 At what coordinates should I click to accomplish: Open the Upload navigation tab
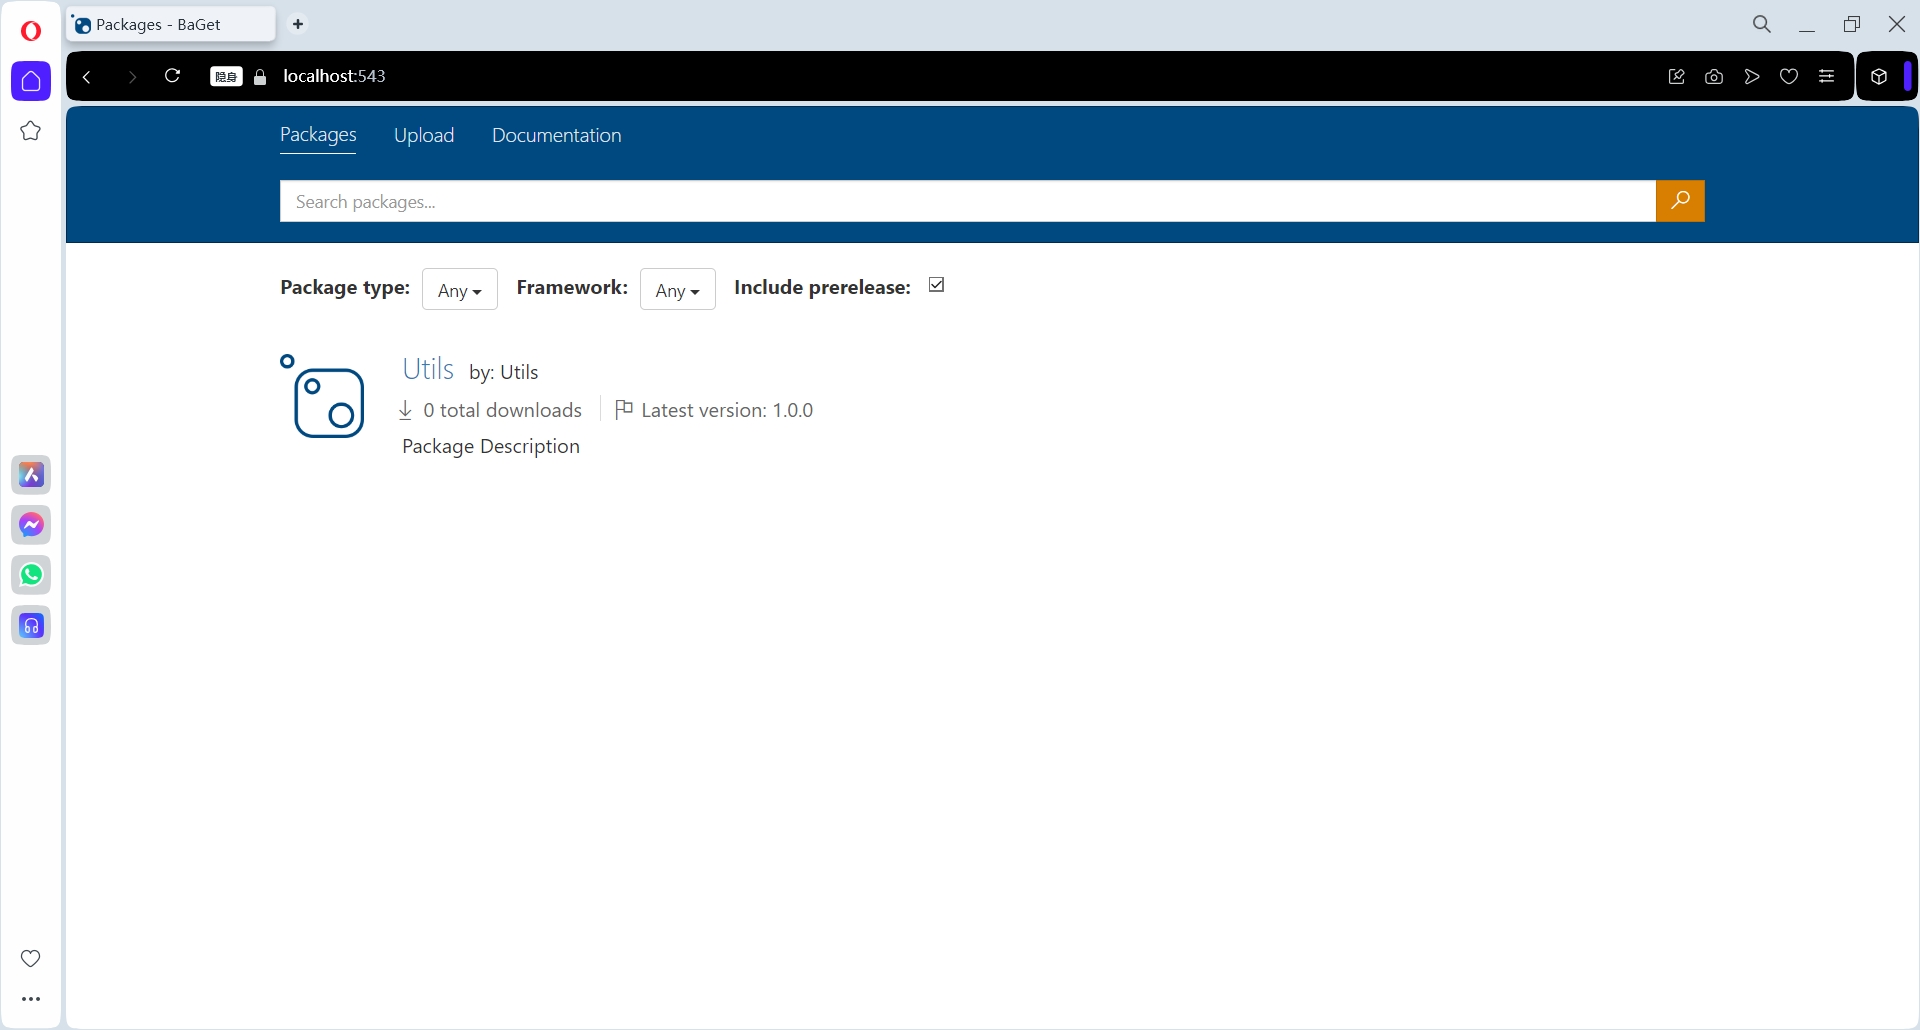click(x=424, y=135)
